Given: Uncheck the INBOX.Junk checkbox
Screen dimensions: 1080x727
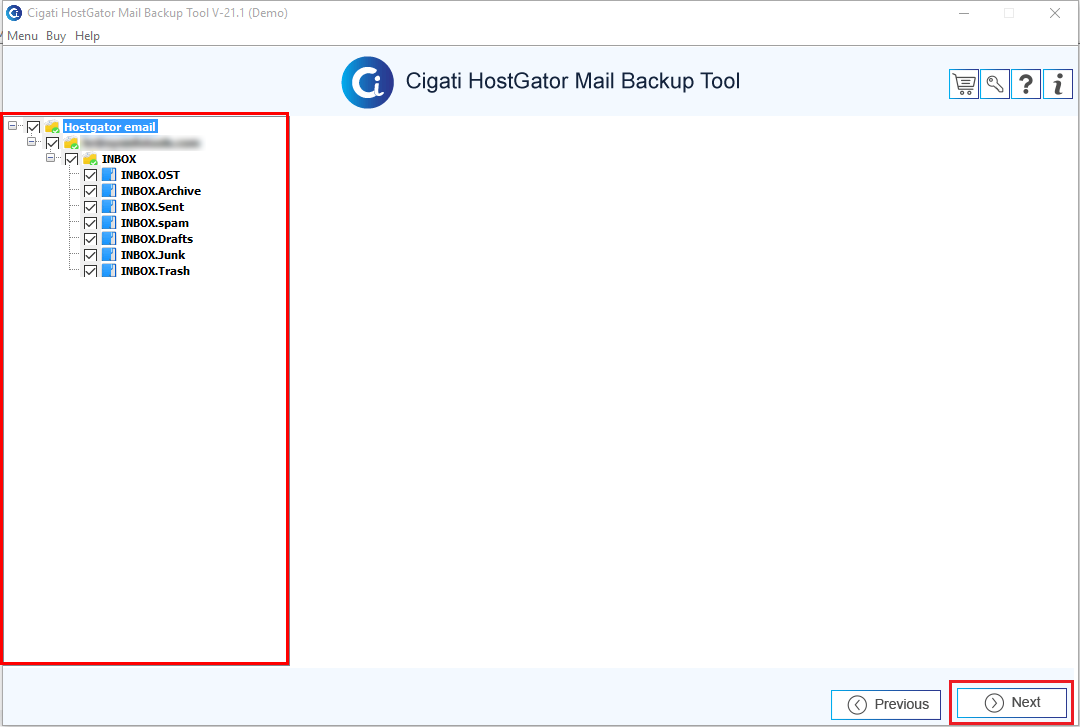Looking at the screenshot, I should tap(90, 255).
